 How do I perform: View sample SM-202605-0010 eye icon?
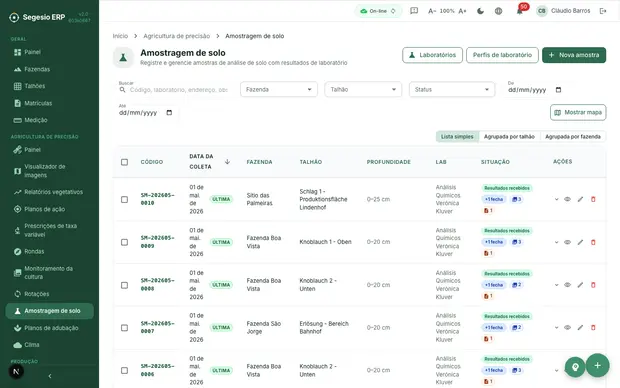[567, 199]
